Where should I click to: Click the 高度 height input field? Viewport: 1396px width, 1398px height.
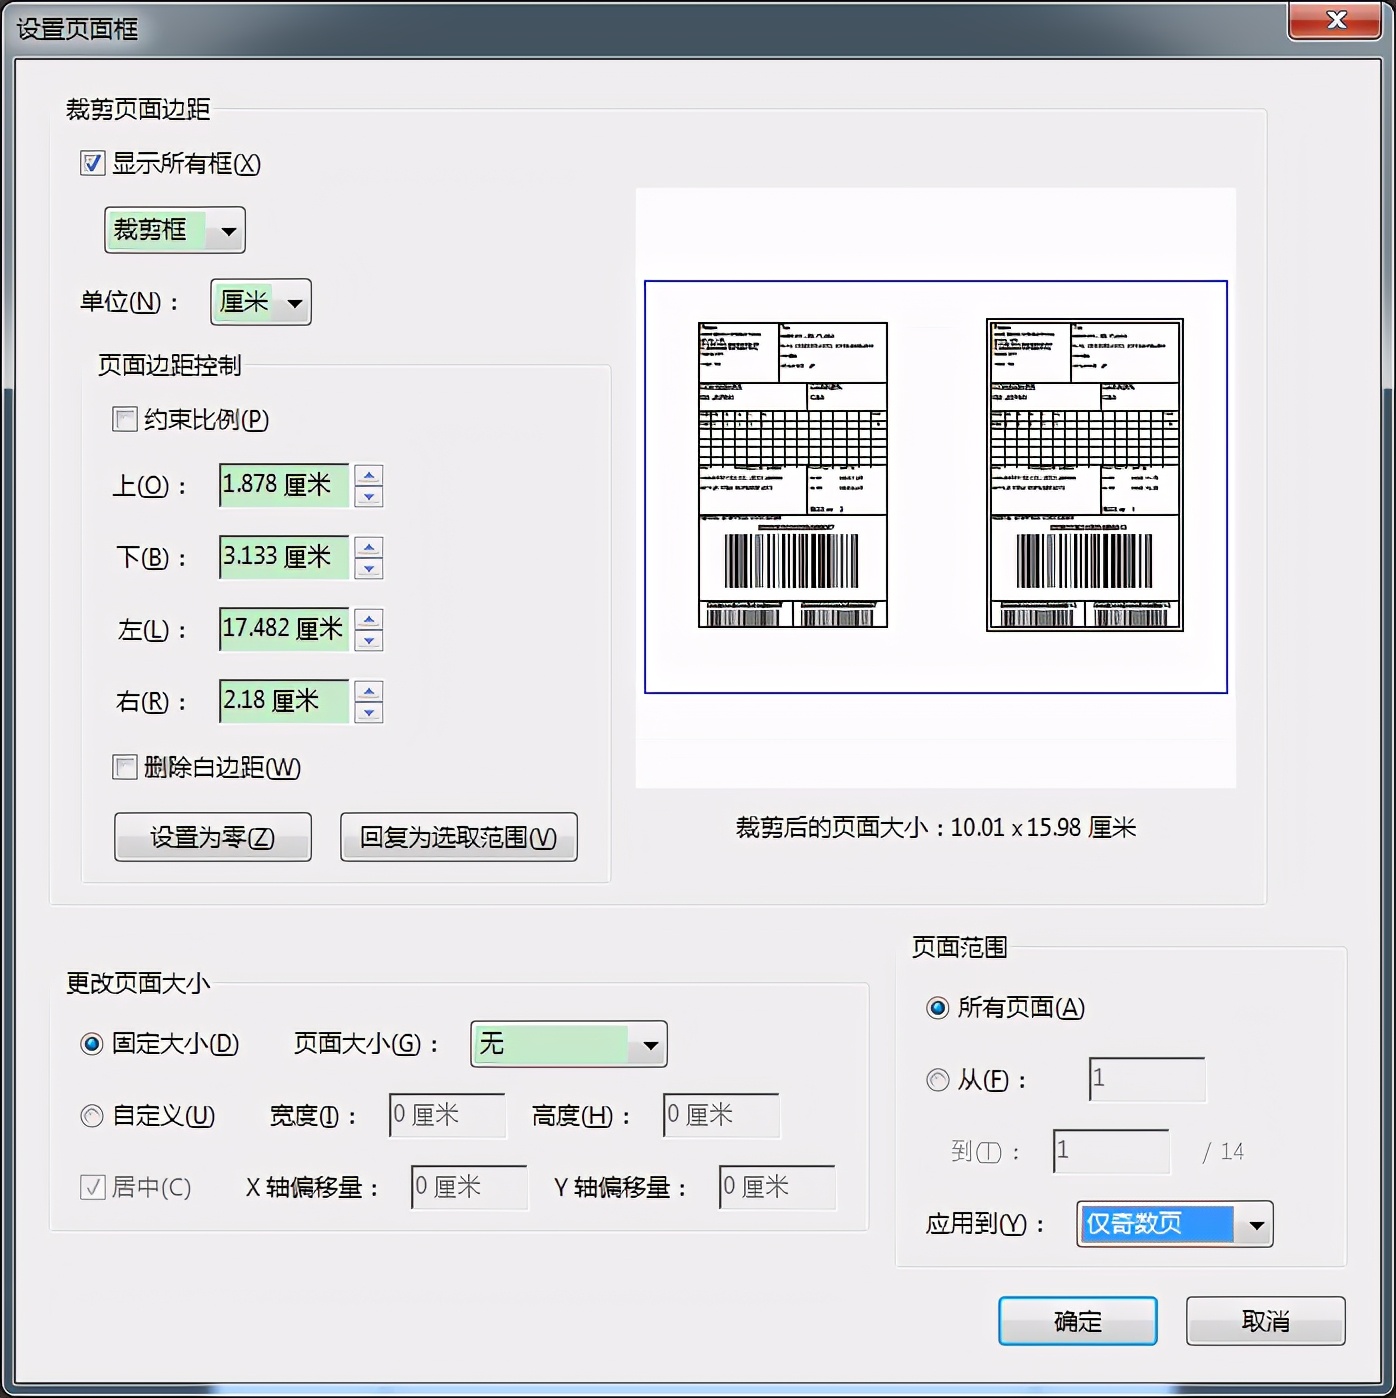pos(721,1115)
